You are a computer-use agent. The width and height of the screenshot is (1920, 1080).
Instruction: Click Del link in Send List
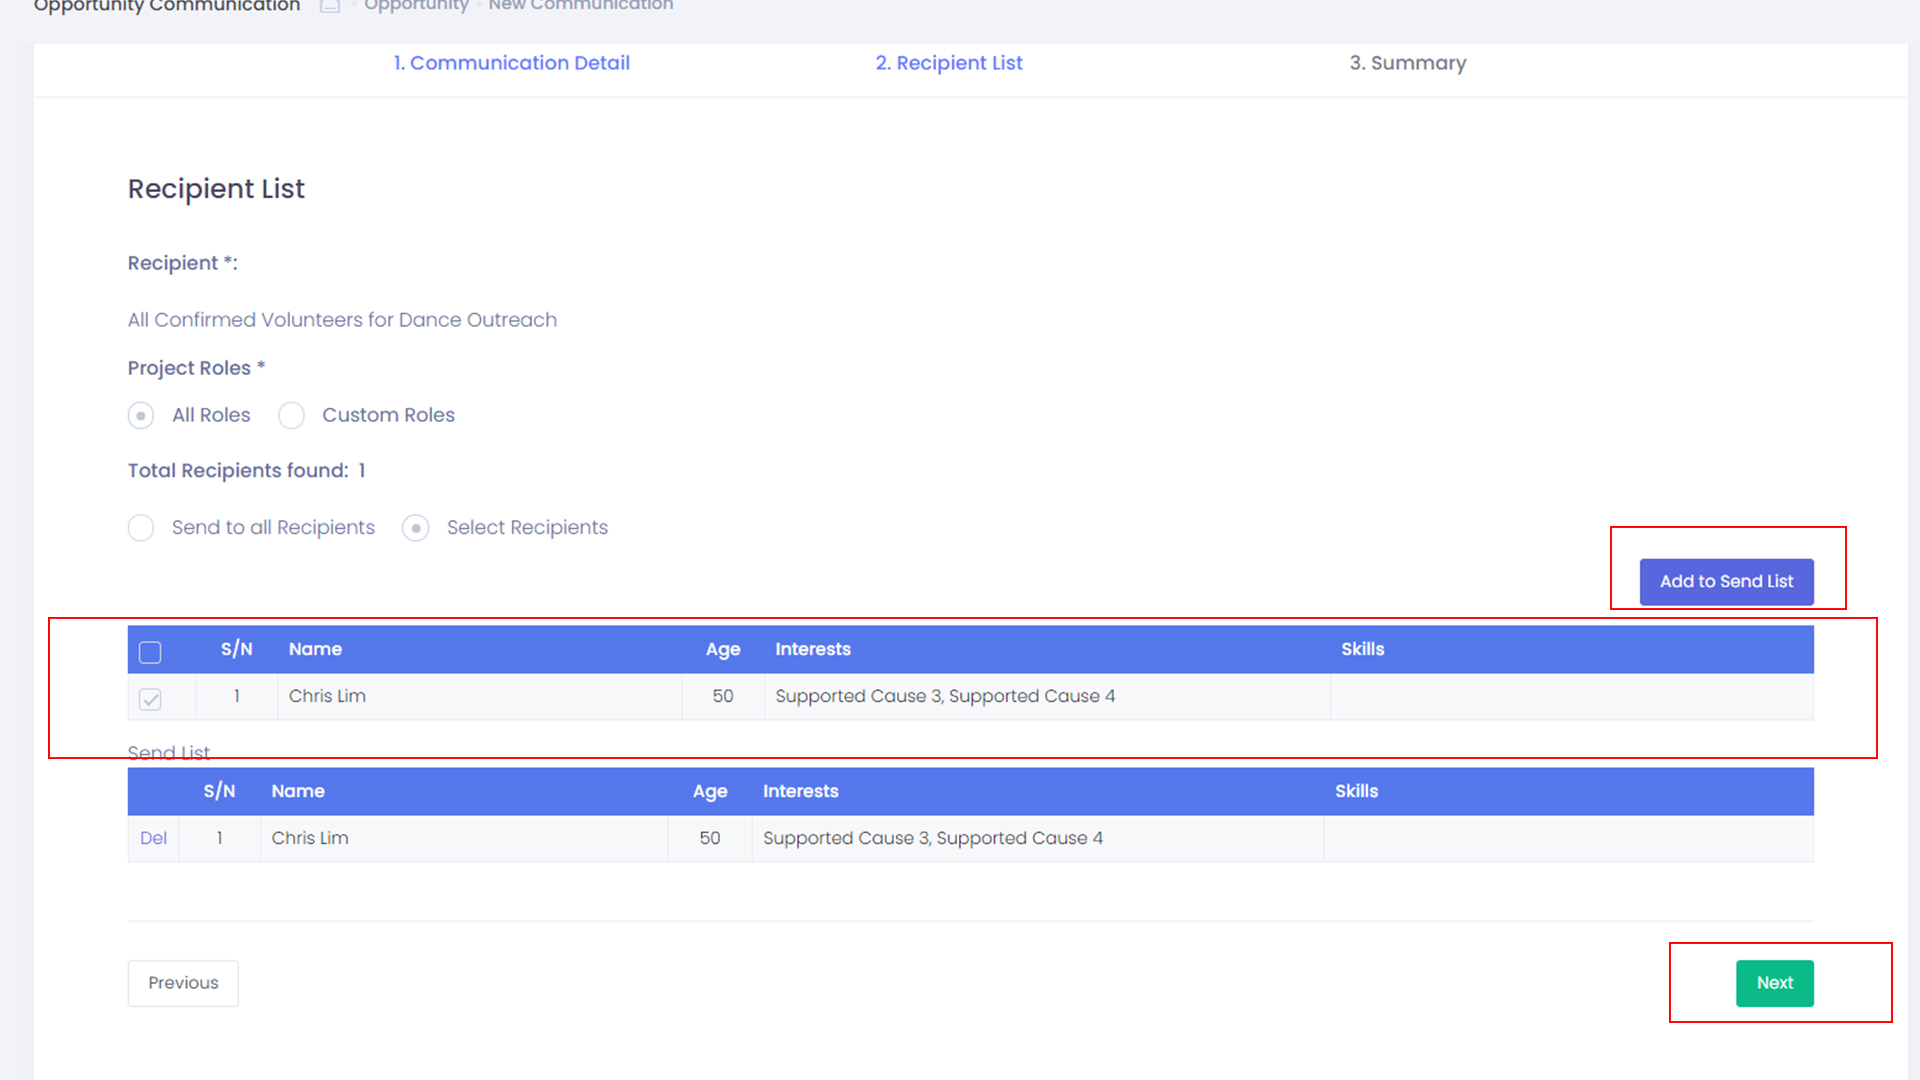[x=153, y=838]
